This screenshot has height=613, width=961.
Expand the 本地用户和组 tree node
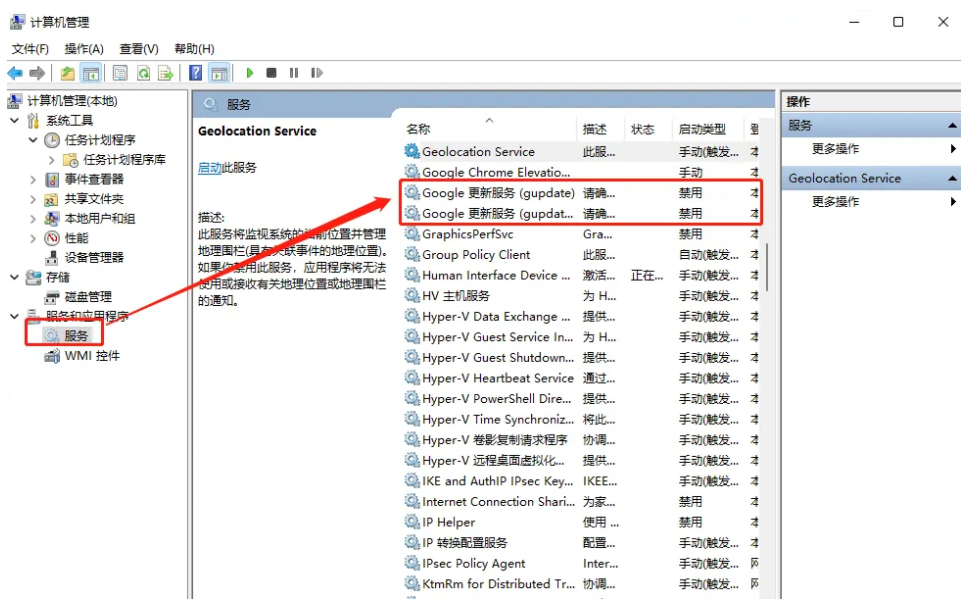33,219
